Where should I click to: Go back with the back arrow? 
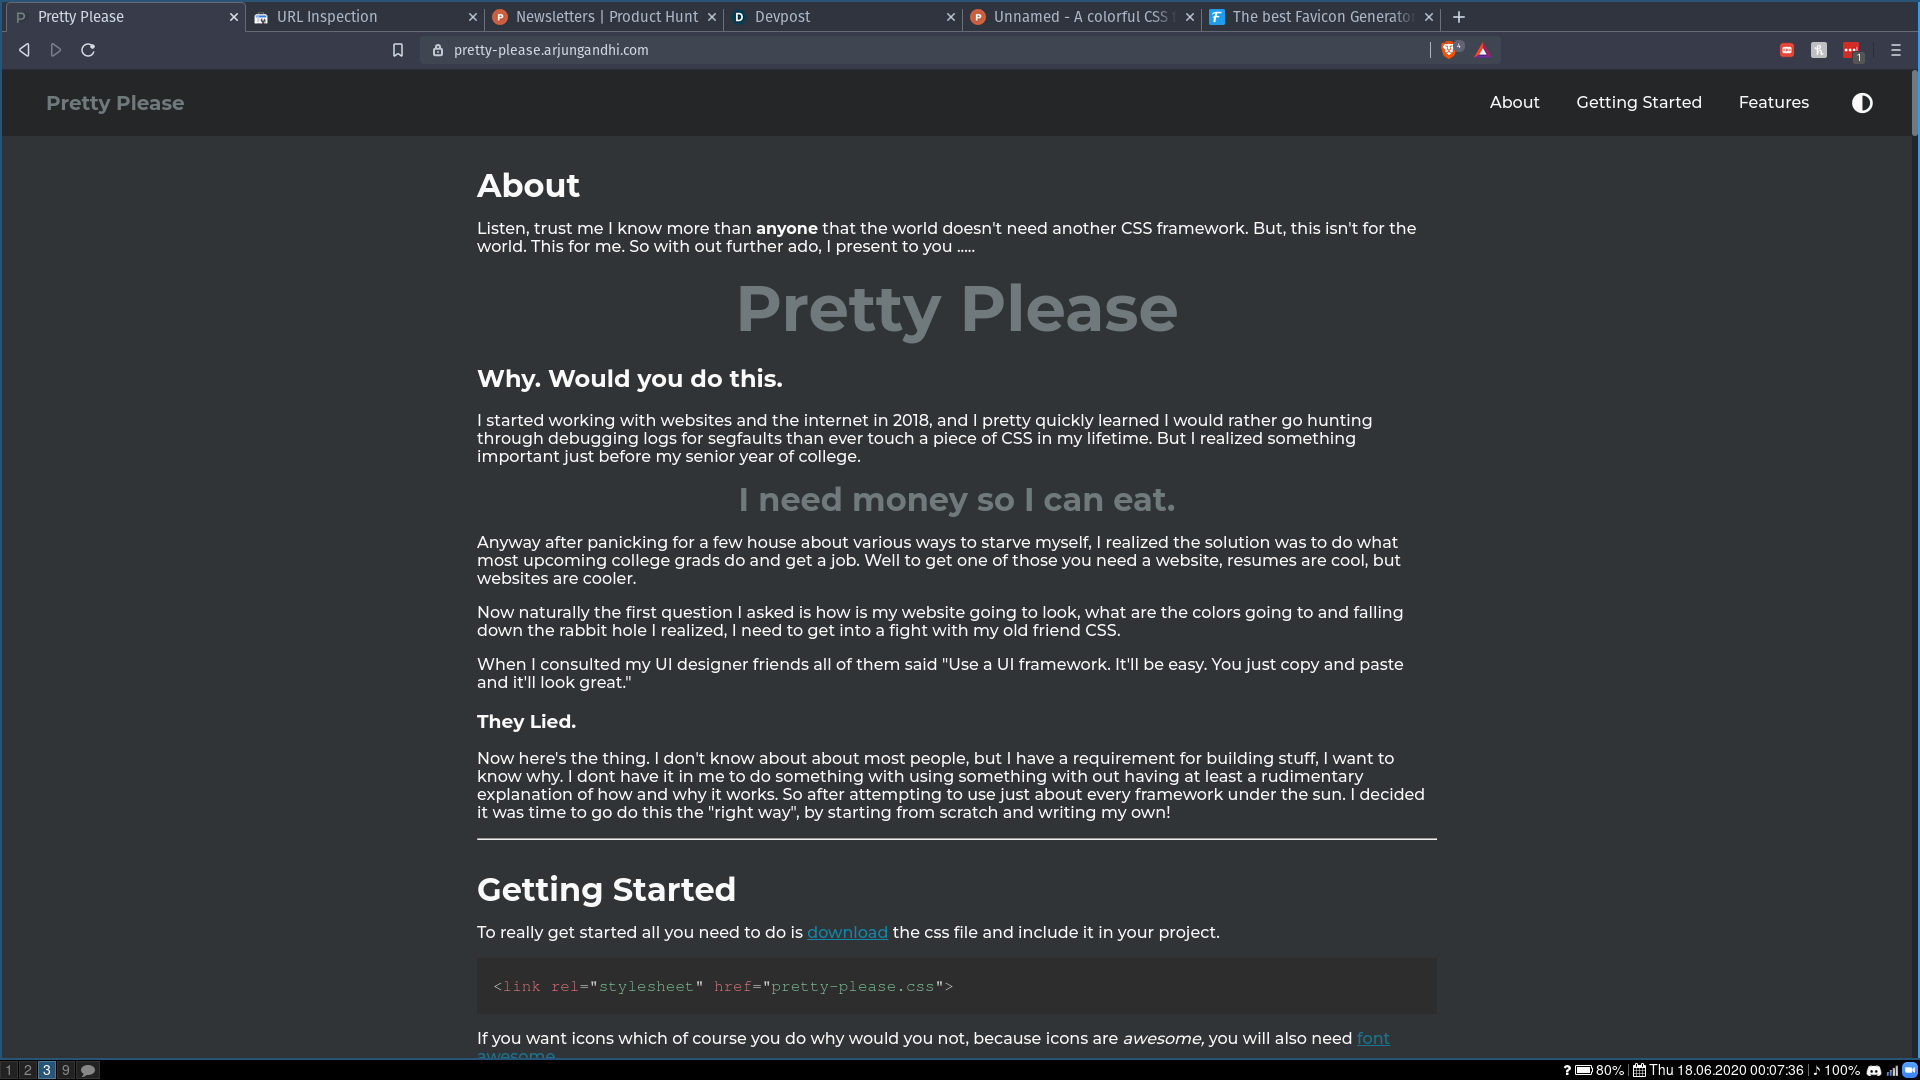[24, 50]
